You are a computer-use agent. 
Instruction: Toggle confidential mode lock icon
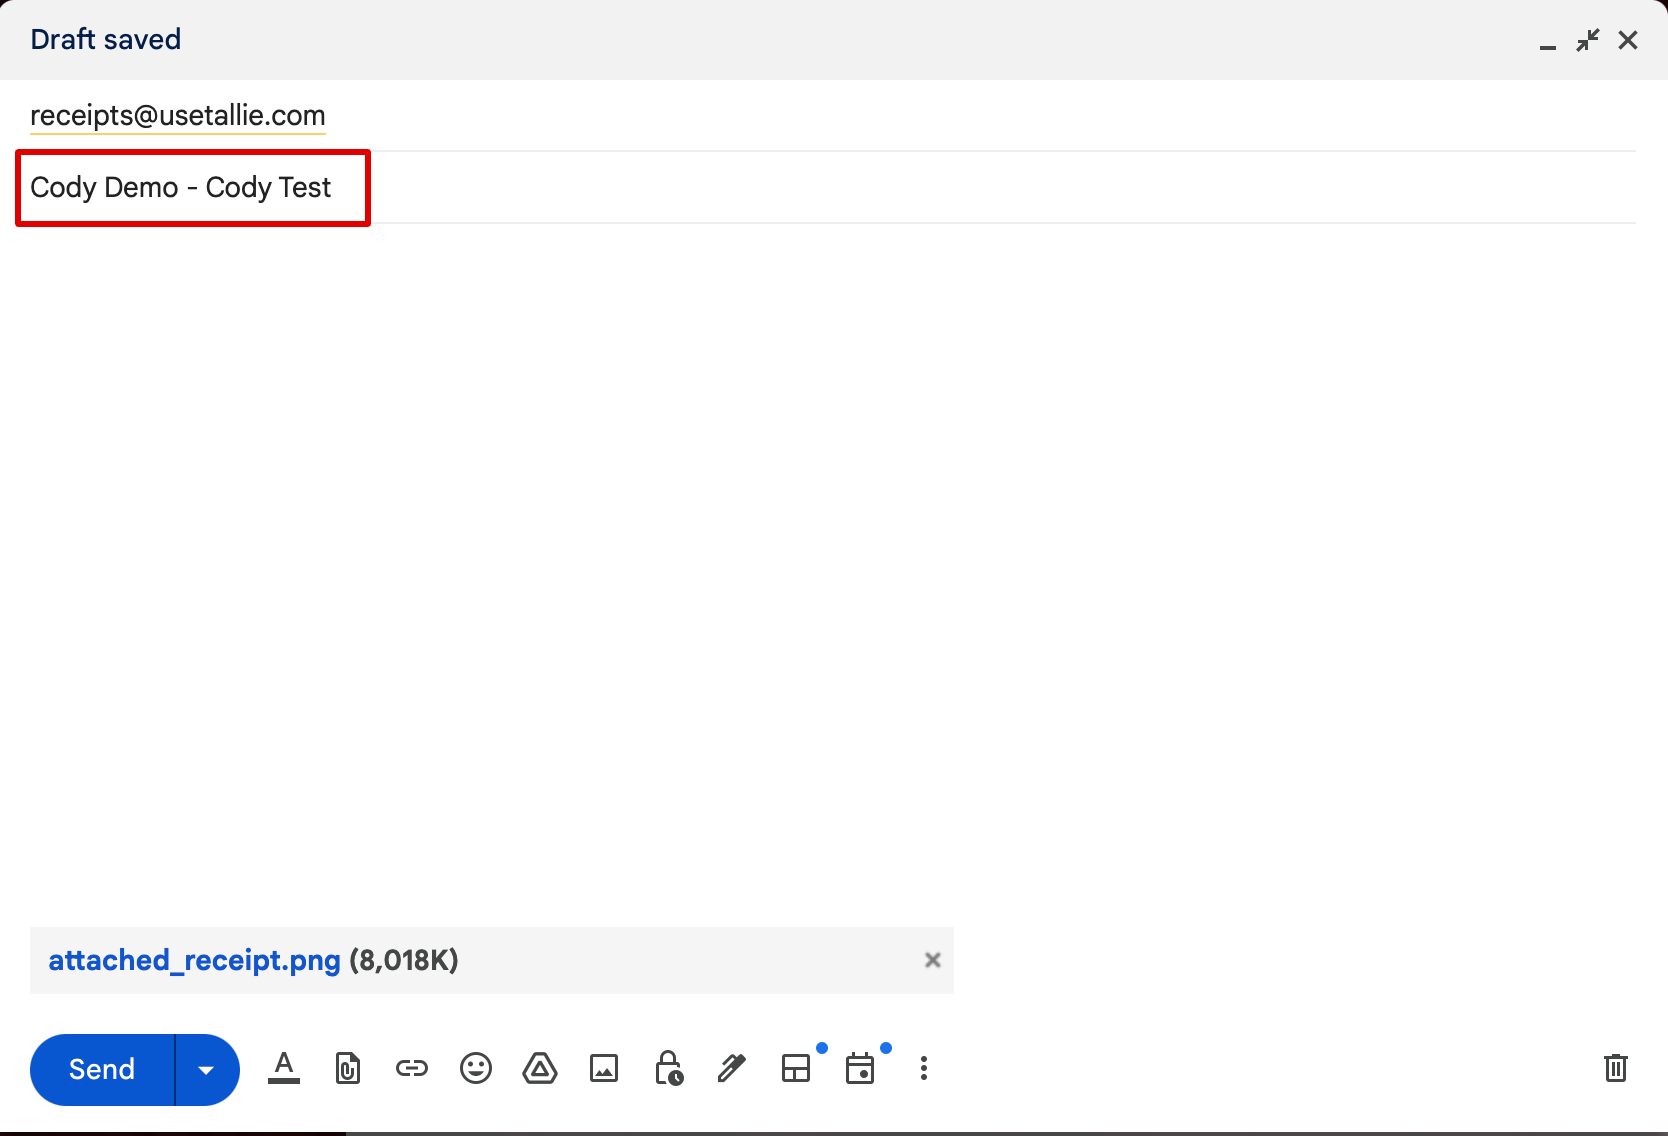click(669, 1068)
